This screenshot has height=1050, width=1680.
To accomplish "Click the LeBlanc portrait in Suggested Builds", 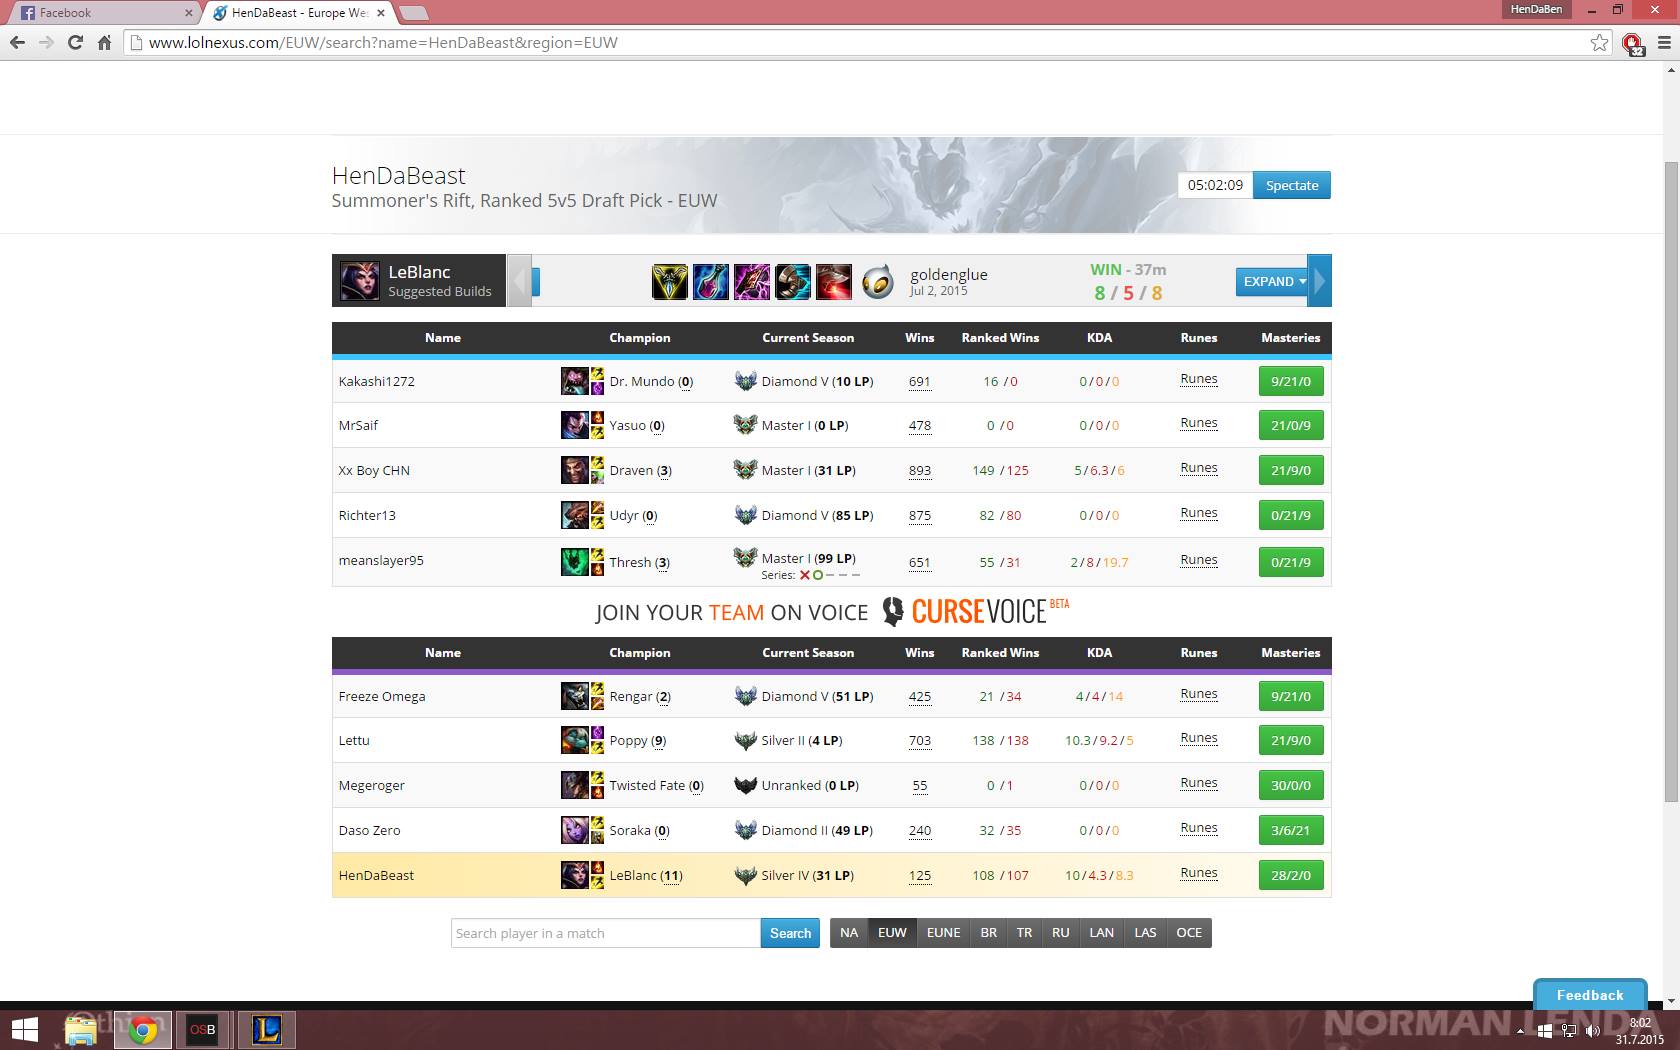I will click(x=359, y=281).
